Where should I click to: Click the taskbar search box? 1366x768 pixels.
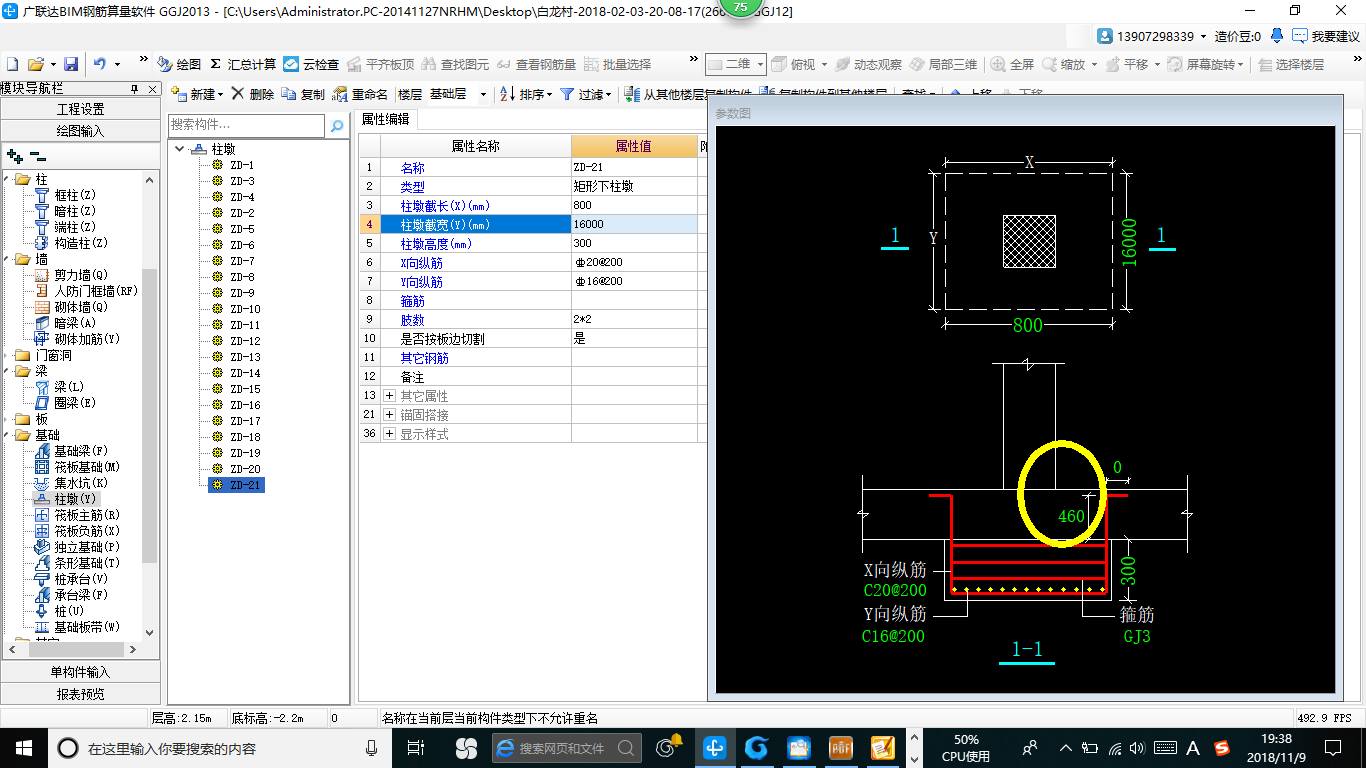[220, 747]
